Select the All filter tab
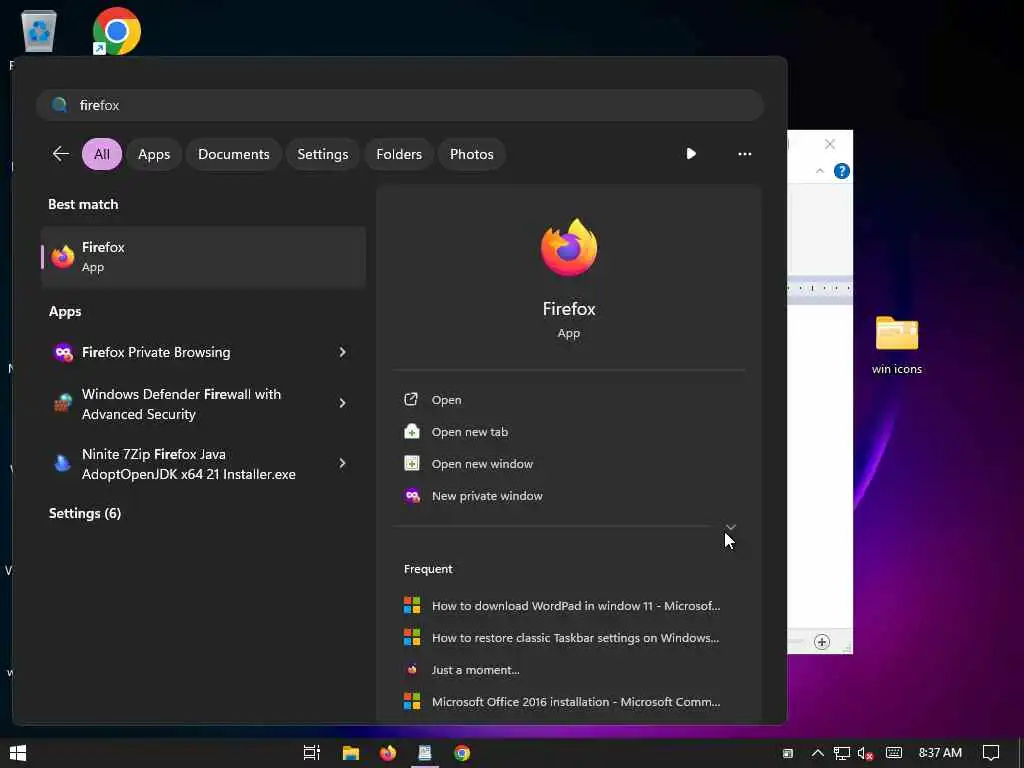 click(x=102, y=154)
